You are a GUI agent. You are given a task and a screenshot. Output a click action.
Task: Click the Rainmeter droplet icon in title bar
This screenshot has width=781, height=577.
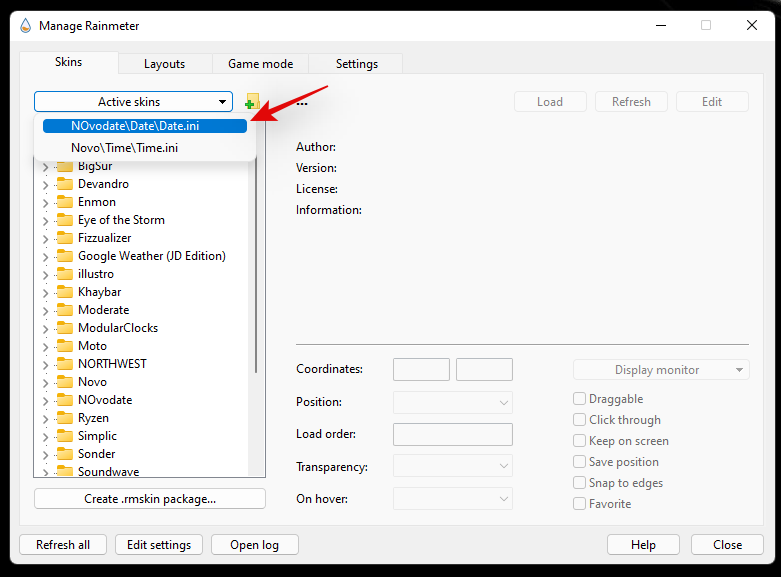25,25
